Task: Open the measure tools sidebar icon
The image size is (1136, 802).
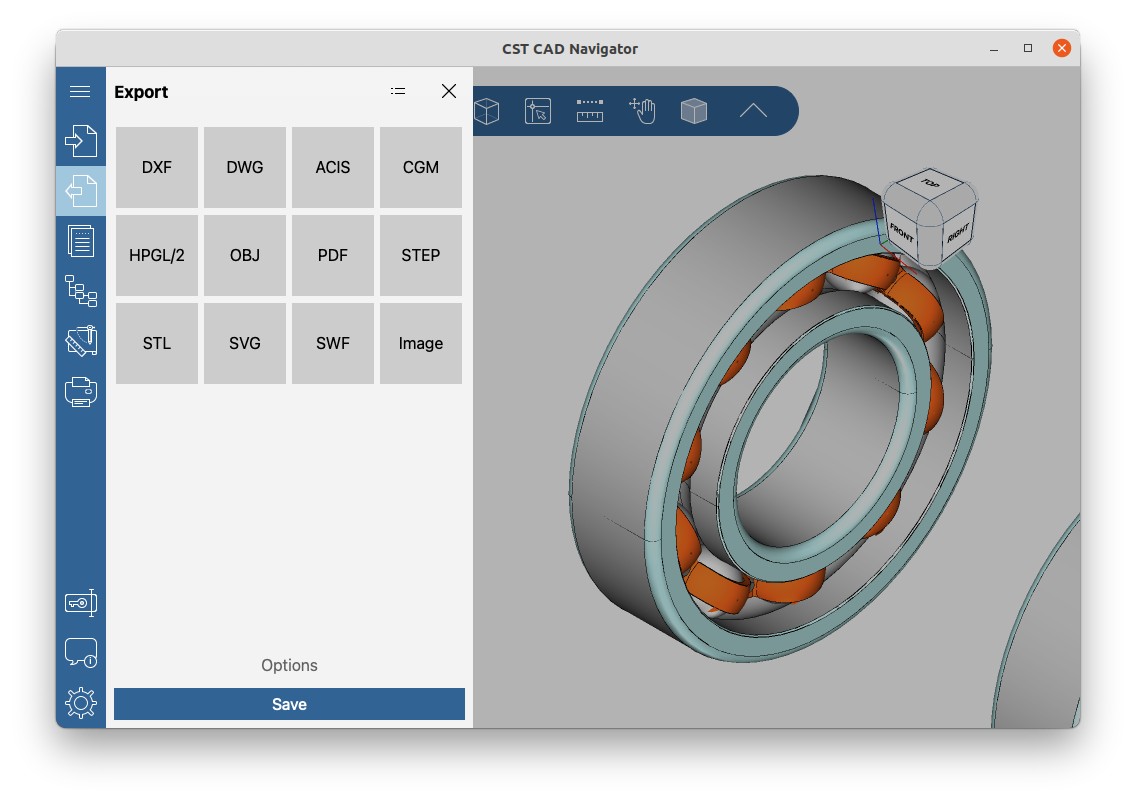Action: click(80, 341)
